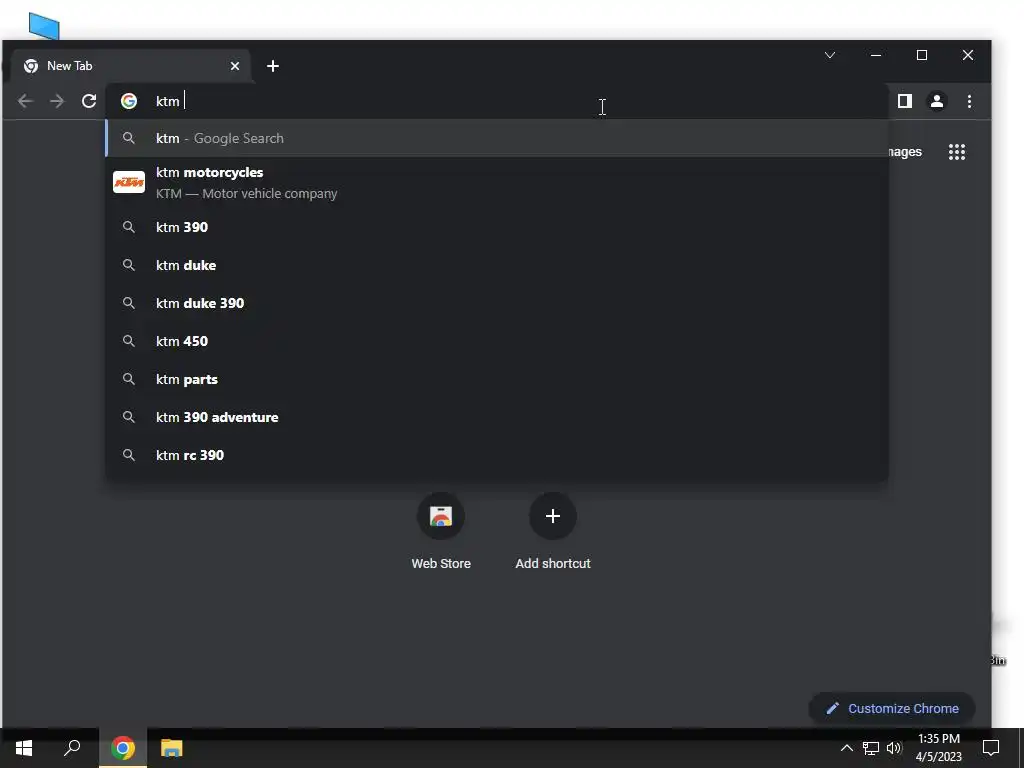The height and width of the screenshot is (768, 1024).
Task: Close the New Tab tab
Action: click(234, 66)
